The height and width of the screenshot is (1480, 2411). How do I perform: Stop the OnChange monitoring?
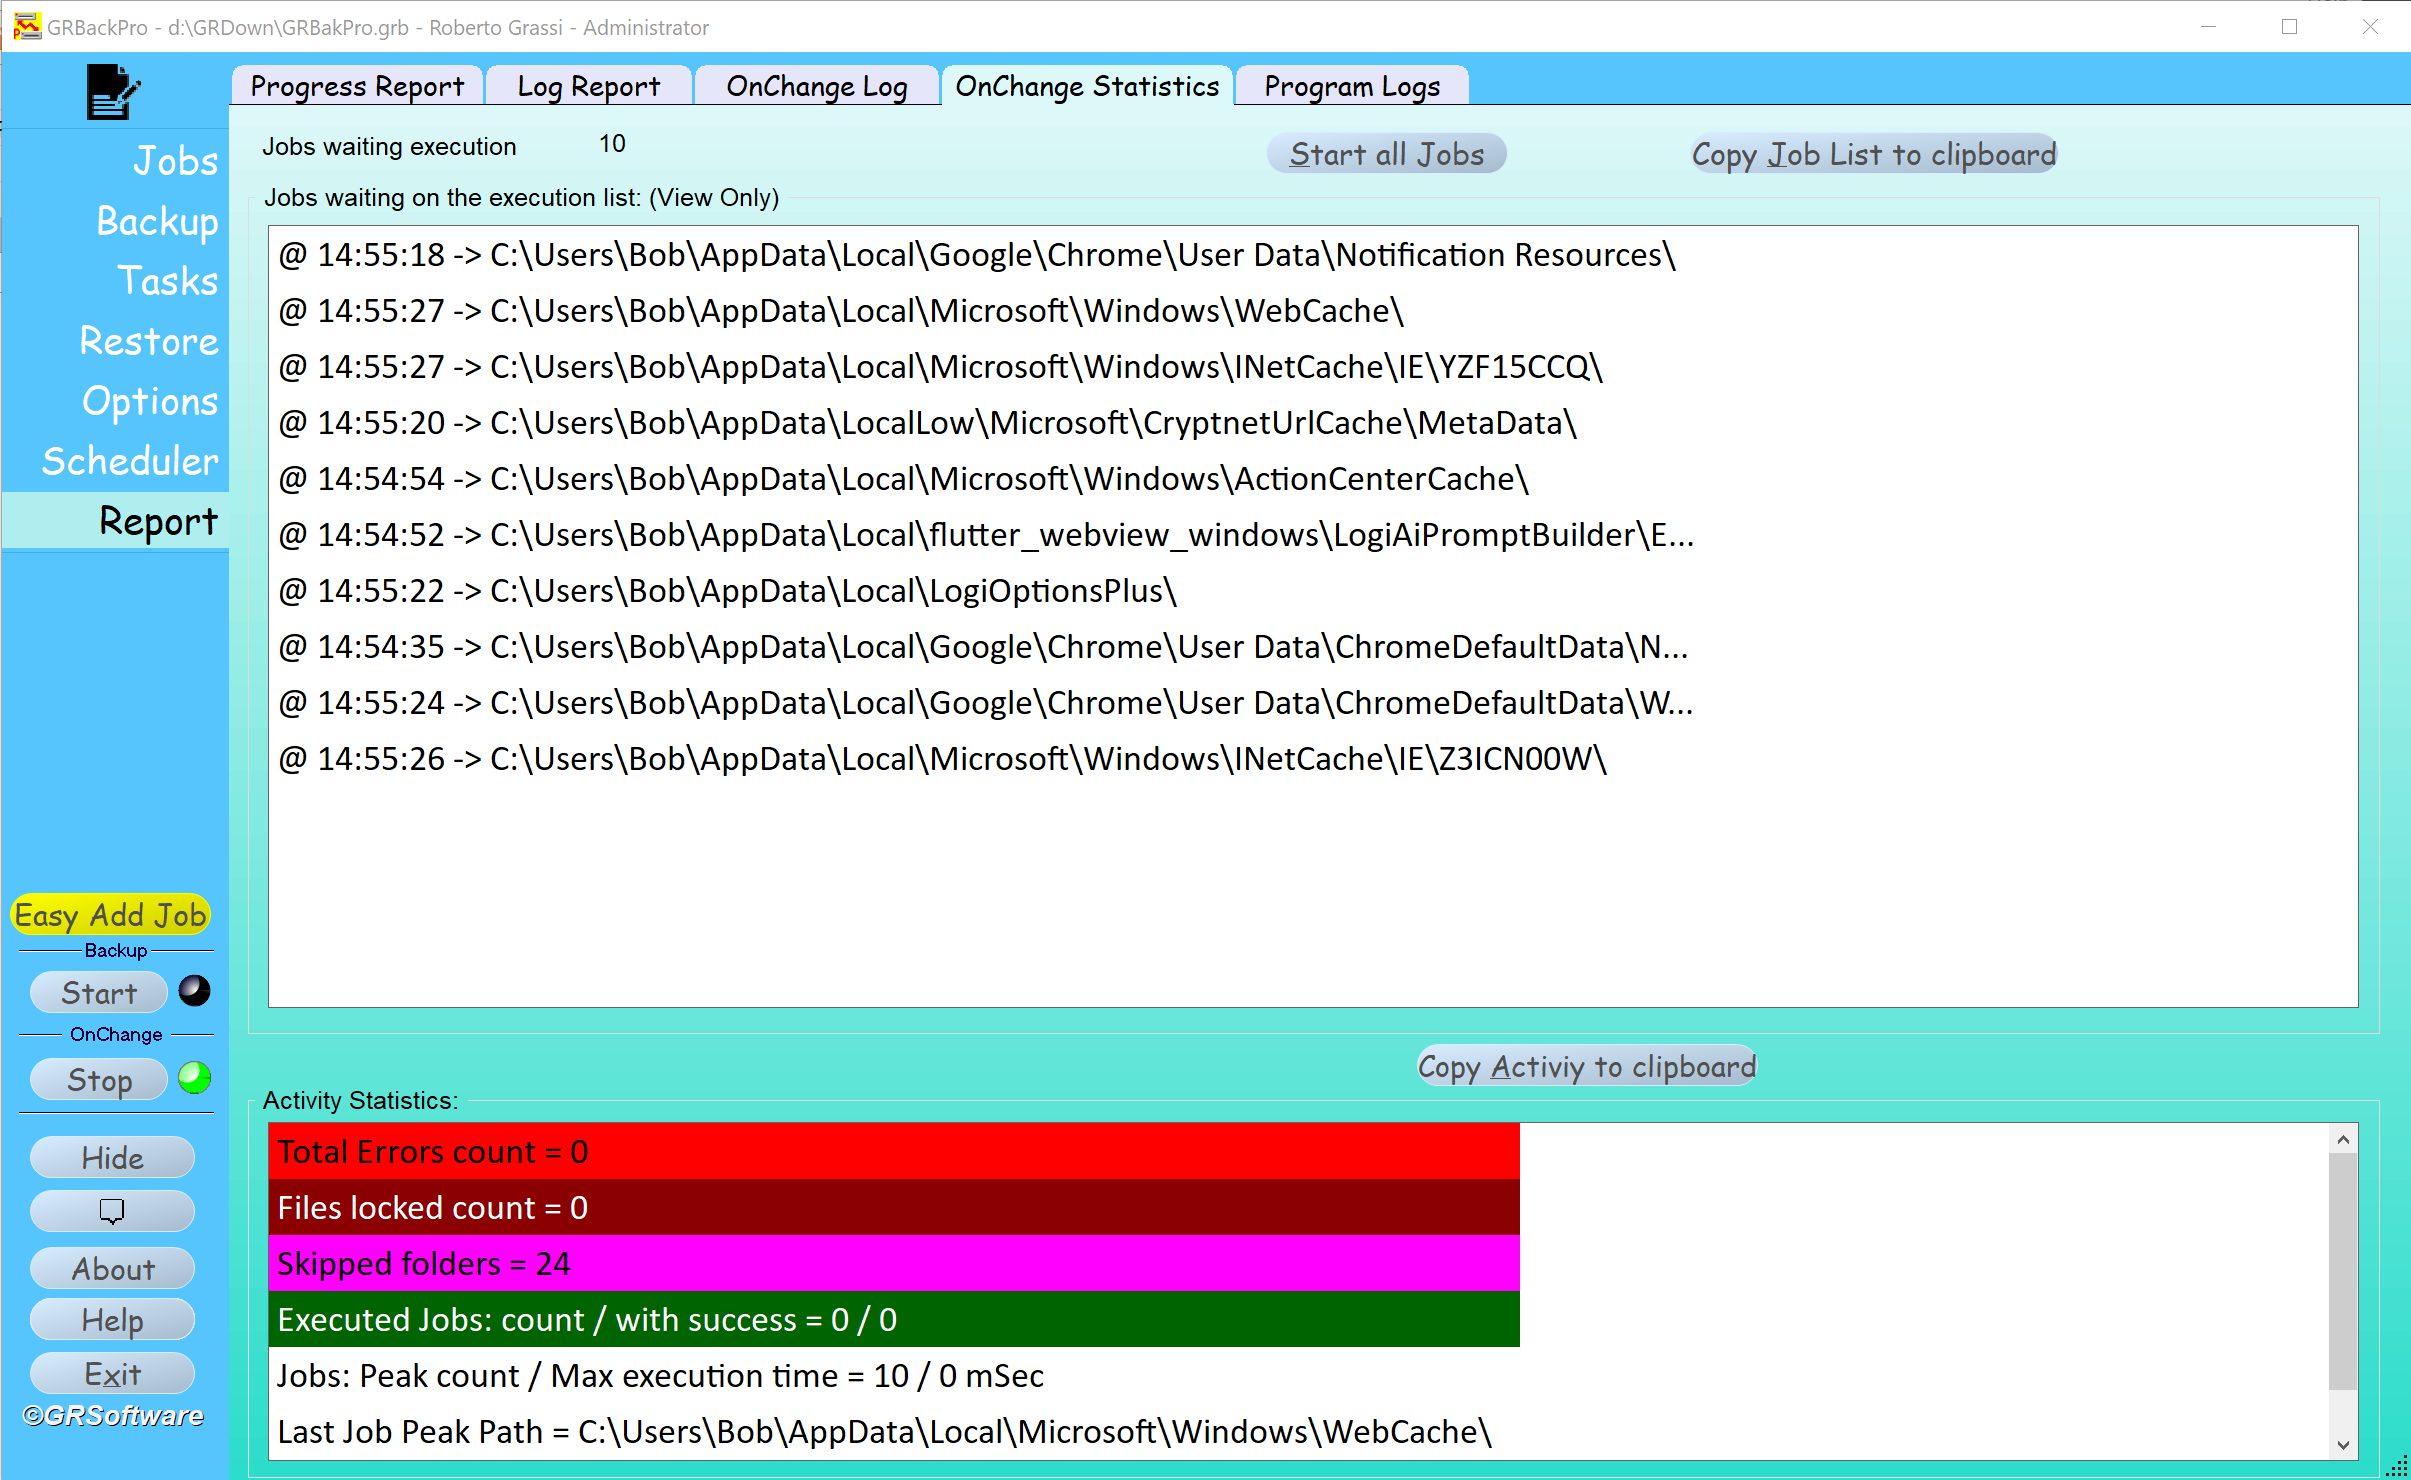(99, 1080)
